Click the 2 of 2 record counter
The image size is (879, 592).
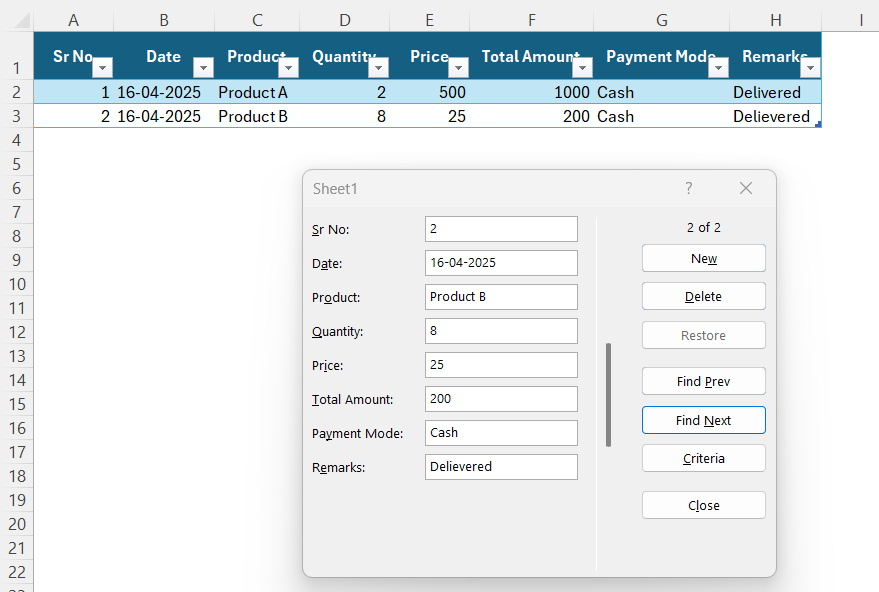(704, 228)
